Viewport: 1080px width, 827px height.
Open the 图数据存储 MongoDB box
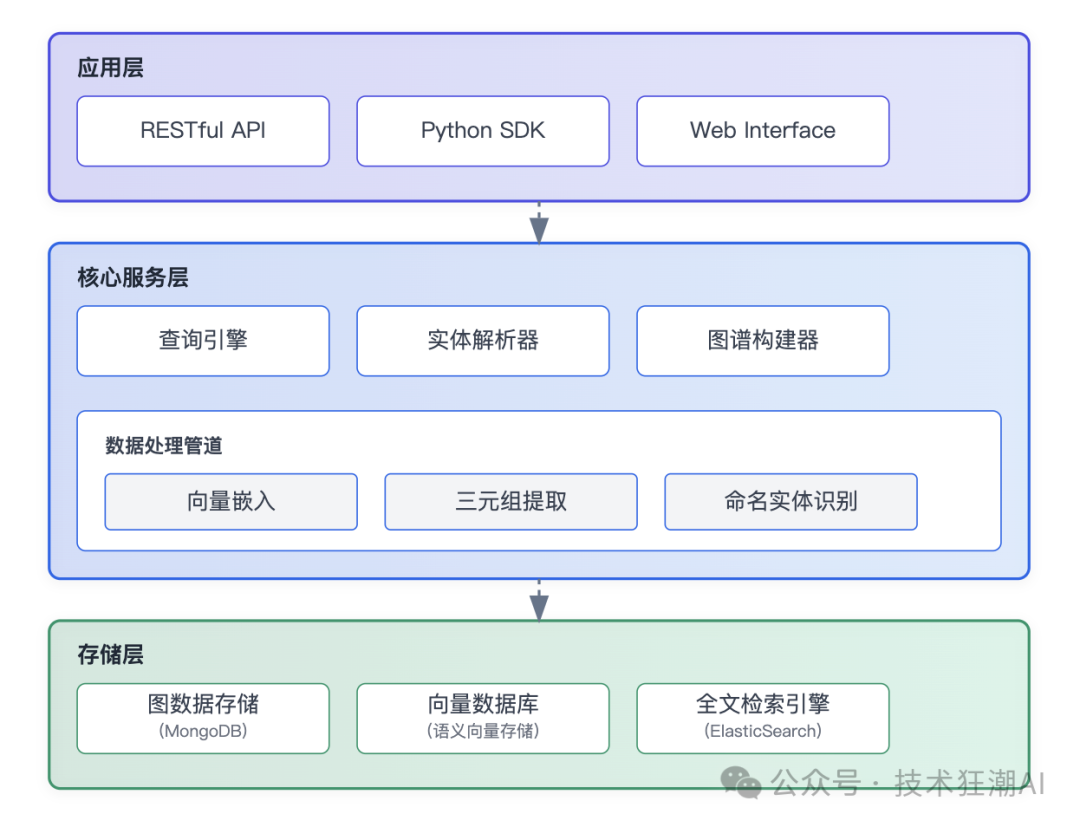coord(203,718)
